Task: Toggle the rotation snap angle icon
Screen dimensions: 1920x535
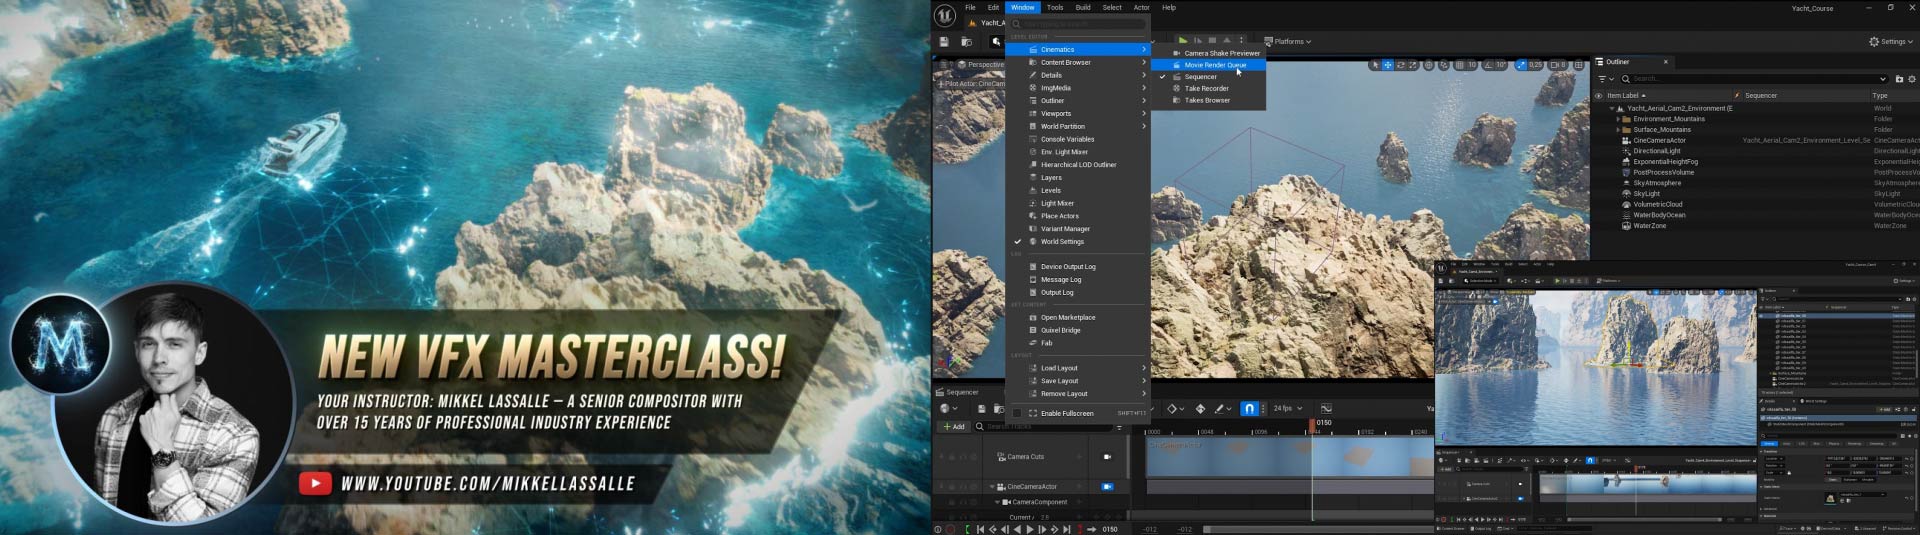Action: [x=1487, y=65]
